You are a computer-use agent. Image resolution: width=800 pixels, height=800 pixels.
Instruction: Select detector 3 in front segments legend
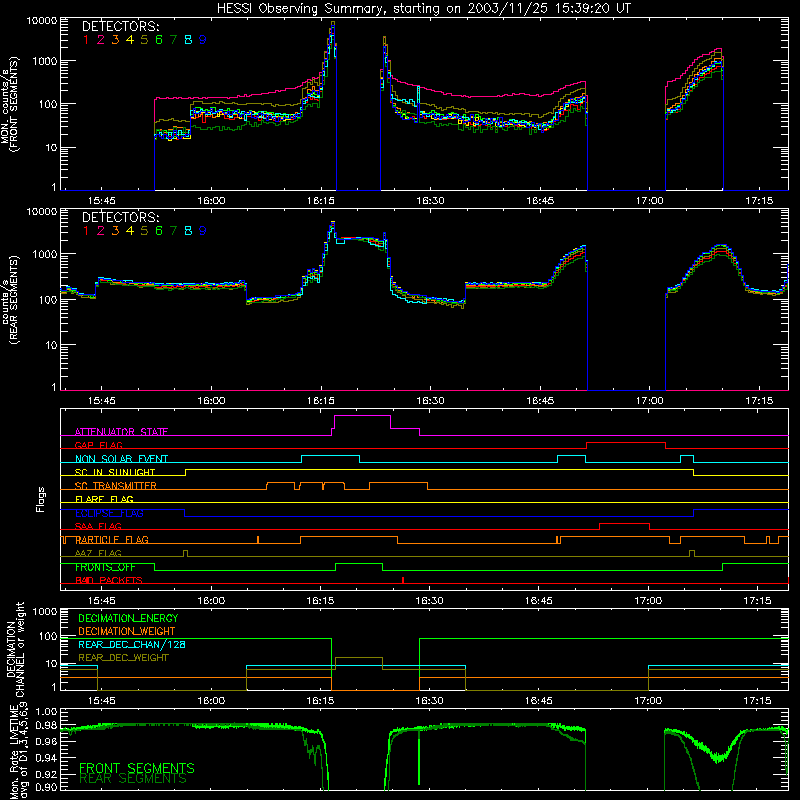click(x=115, y=40)
